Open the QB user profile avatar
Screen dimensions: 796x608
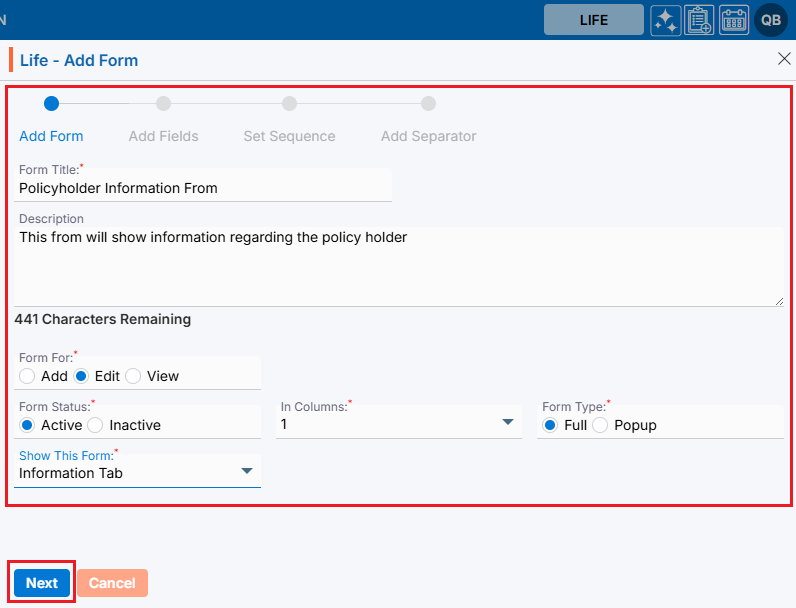[771, 20]
